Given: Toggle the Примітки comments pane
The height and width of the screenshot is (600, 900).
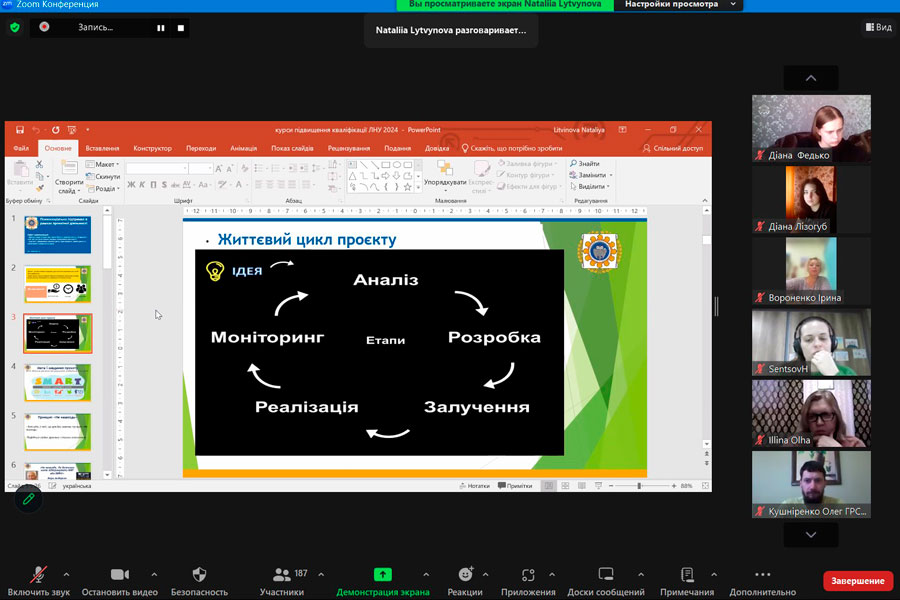Looking at the screenshot, I should pos(515,486).
